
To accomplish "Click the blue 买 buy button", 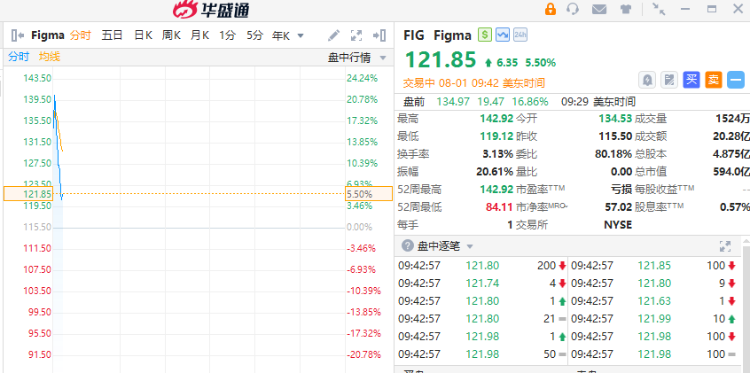I will (x=691, y=80).
